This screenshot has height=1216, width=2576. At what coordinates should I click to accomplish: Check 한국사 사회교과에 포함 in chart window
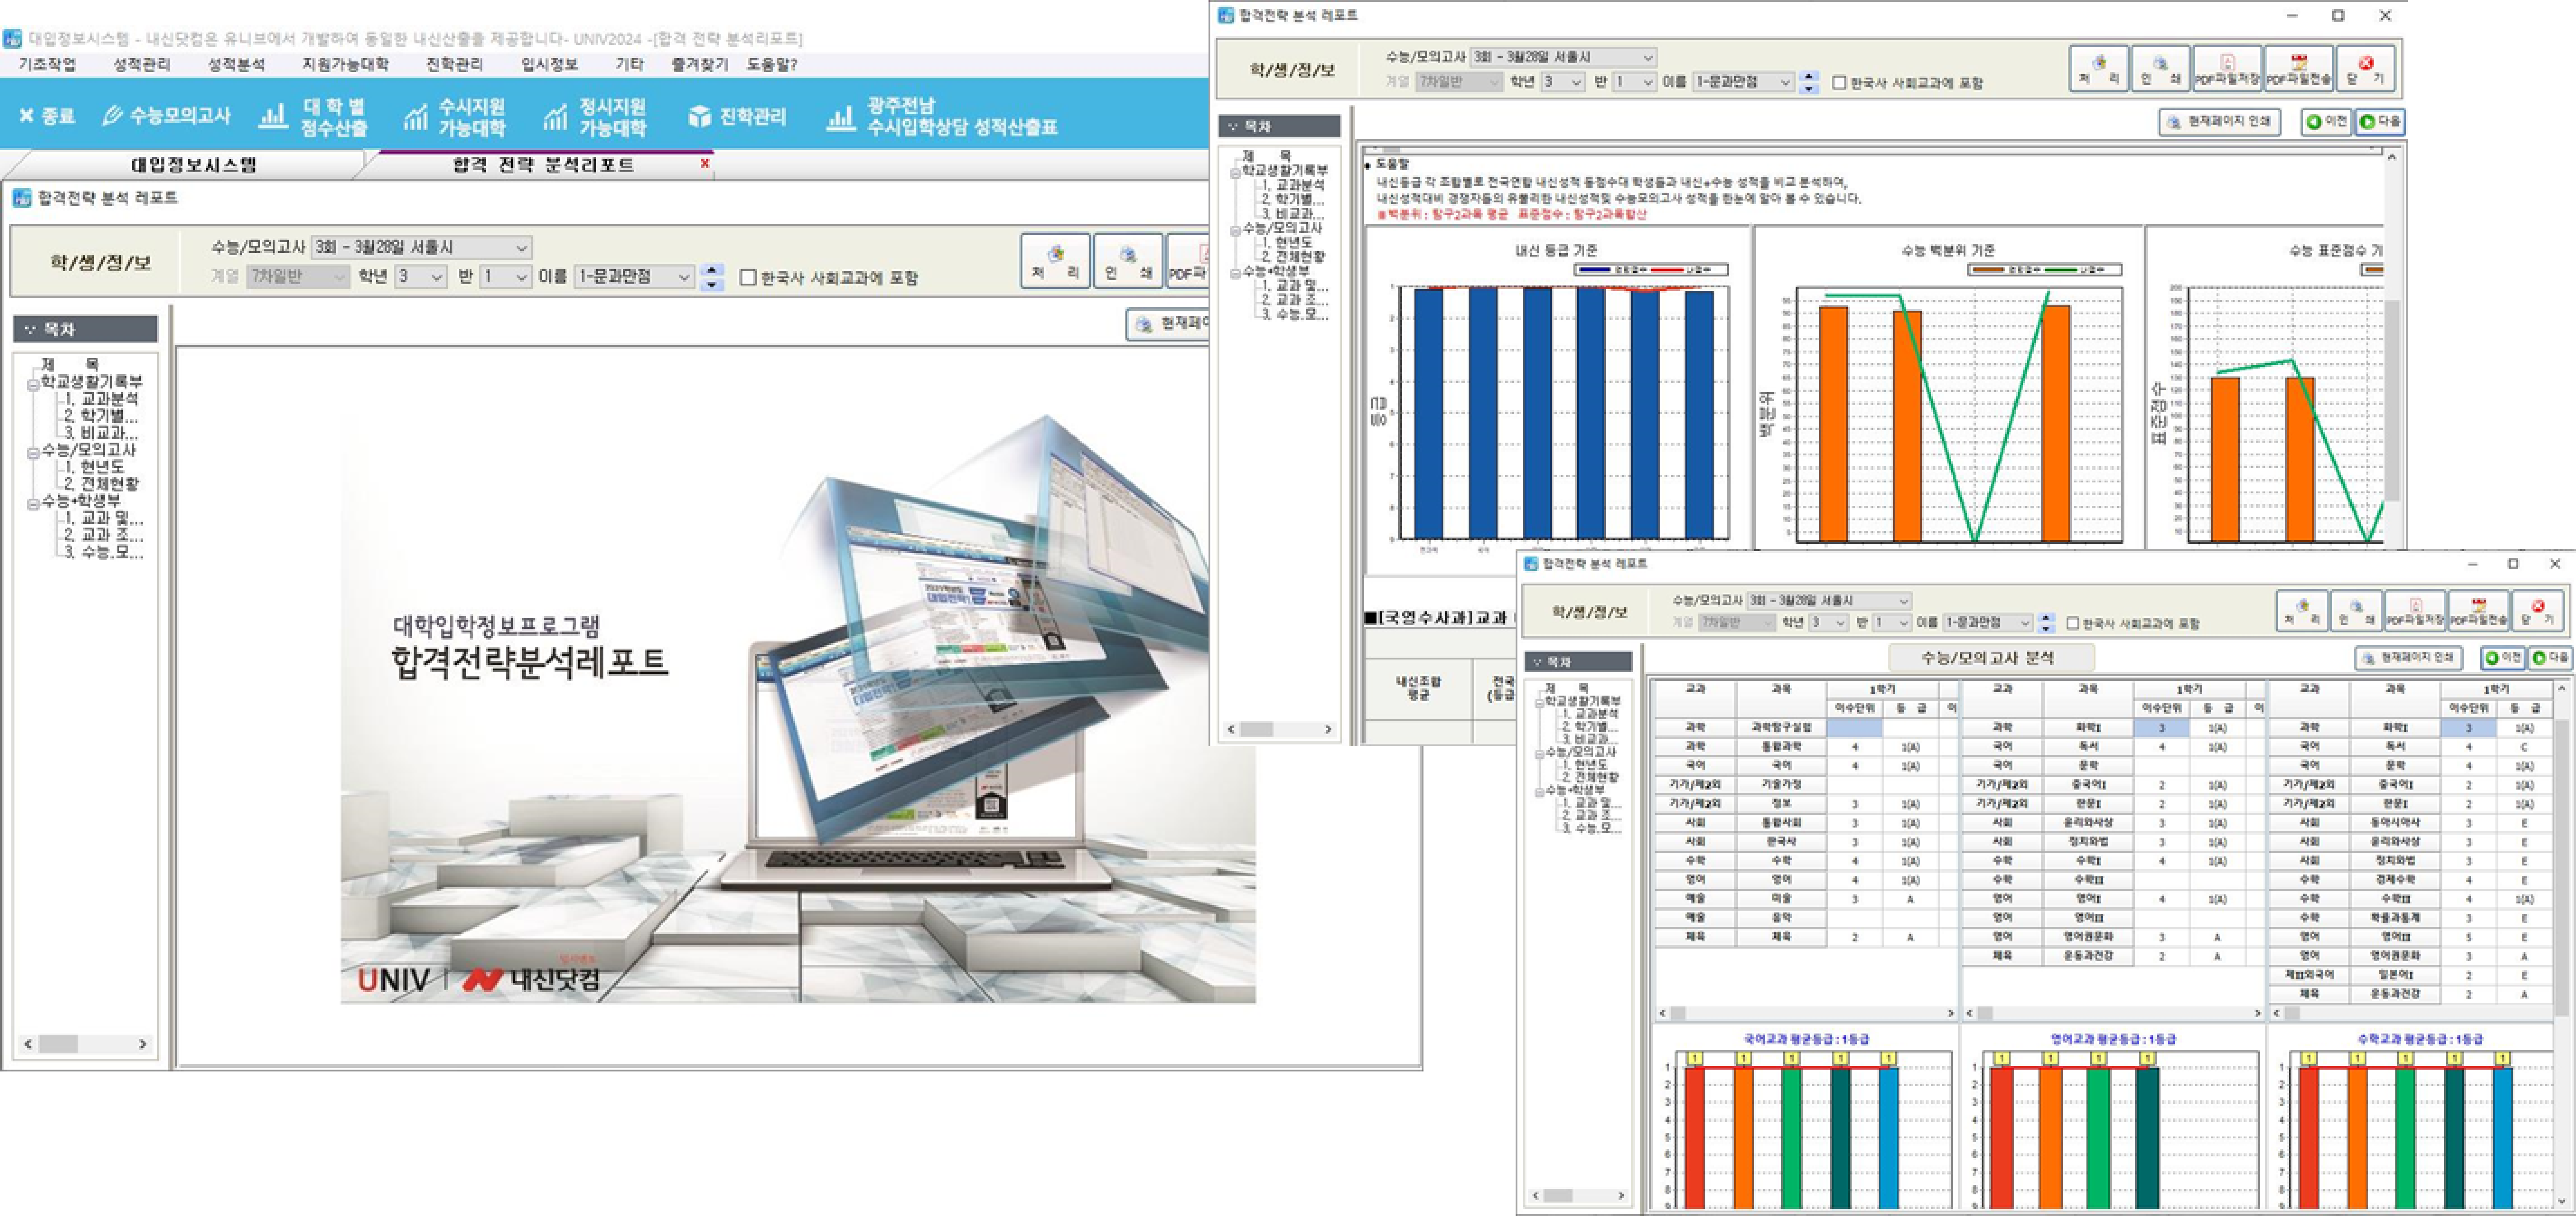pyautogui.click(x=1839, y=83)
